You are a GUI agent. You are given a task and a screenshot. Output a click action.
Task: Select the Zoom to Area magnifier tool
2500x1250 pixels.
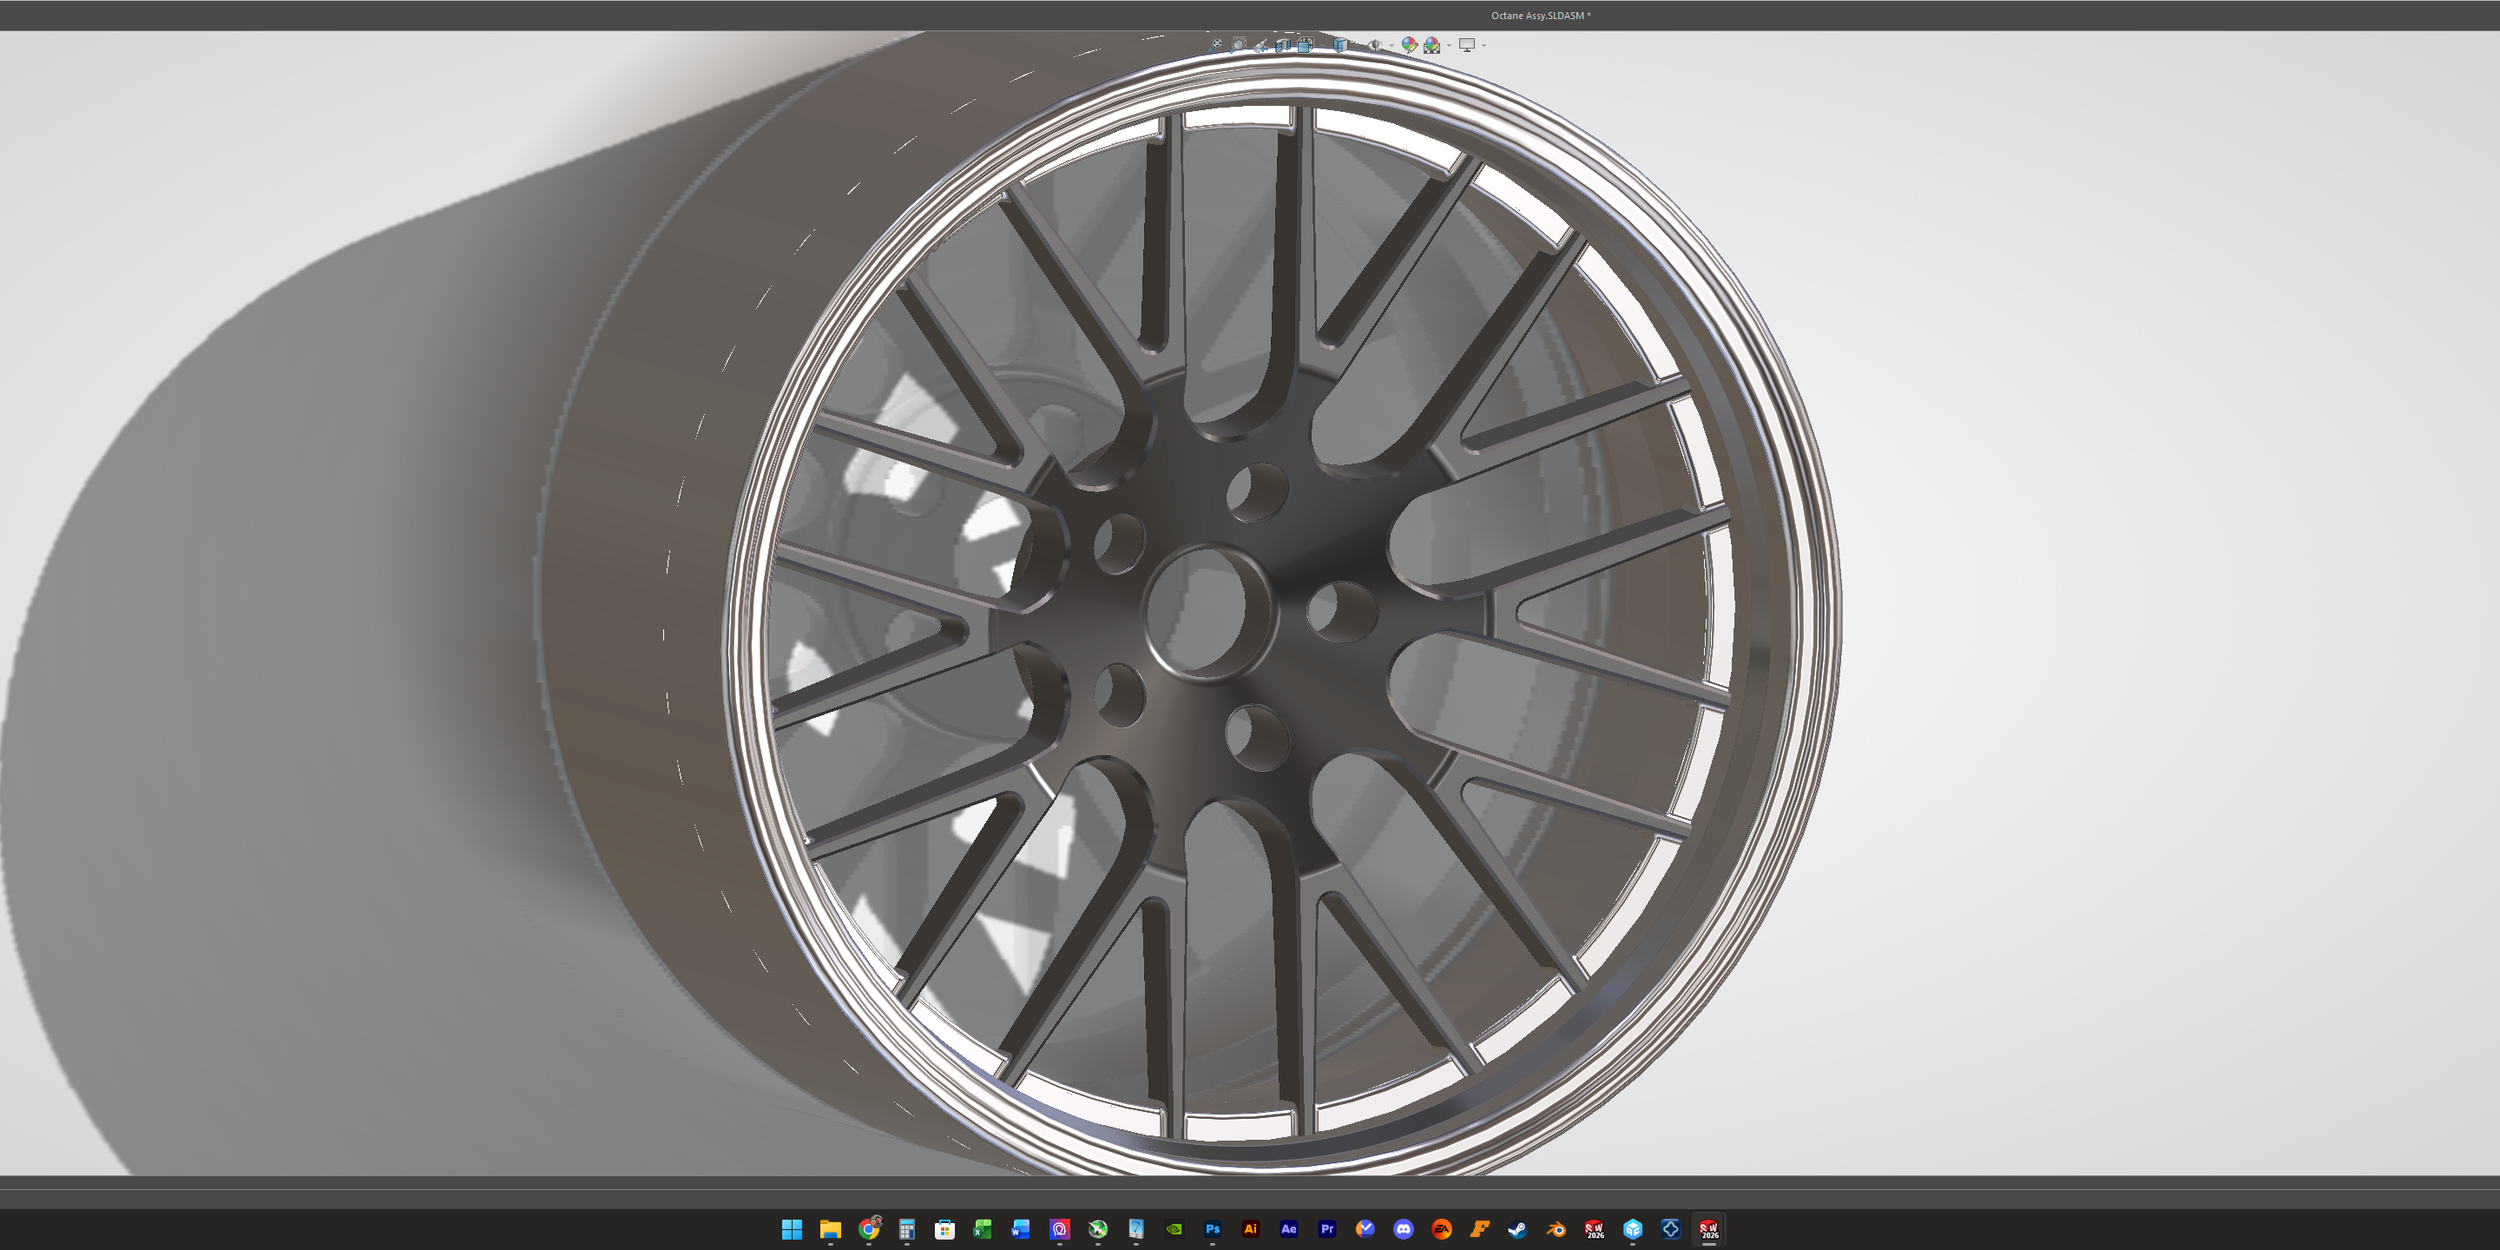(1238, 45)
